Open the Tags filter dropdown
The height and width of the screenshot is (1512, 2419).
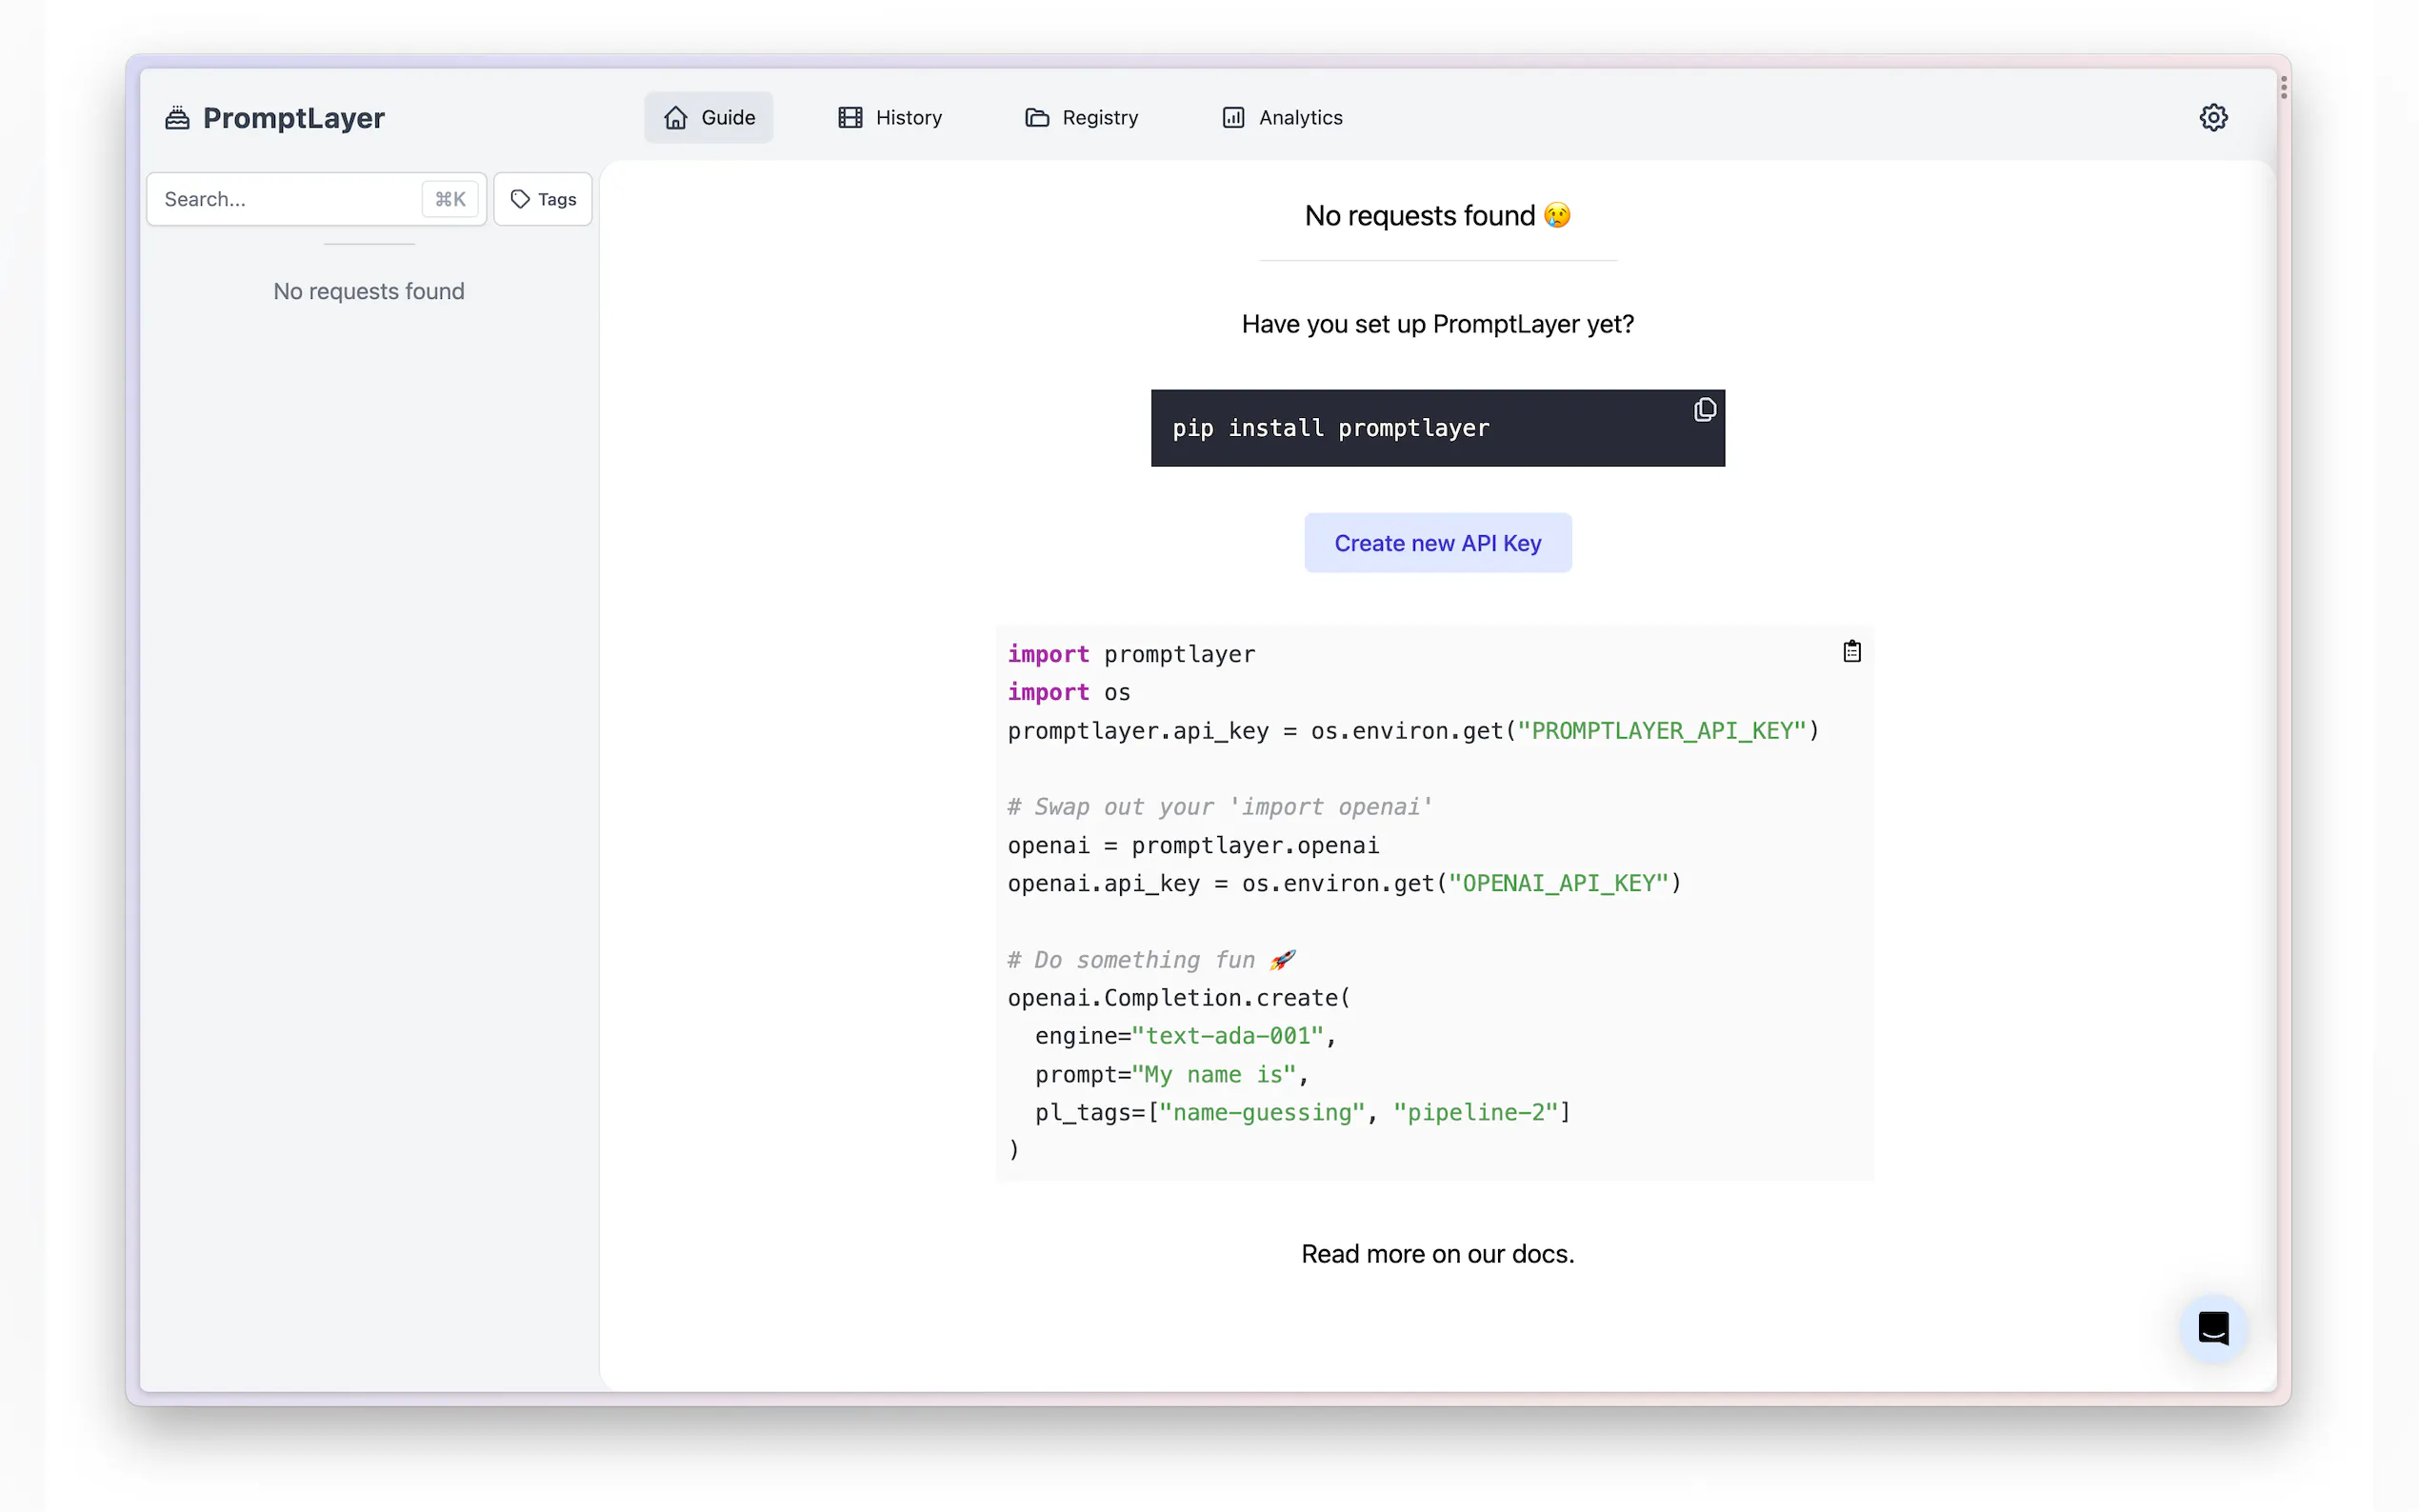pos(543,199)
